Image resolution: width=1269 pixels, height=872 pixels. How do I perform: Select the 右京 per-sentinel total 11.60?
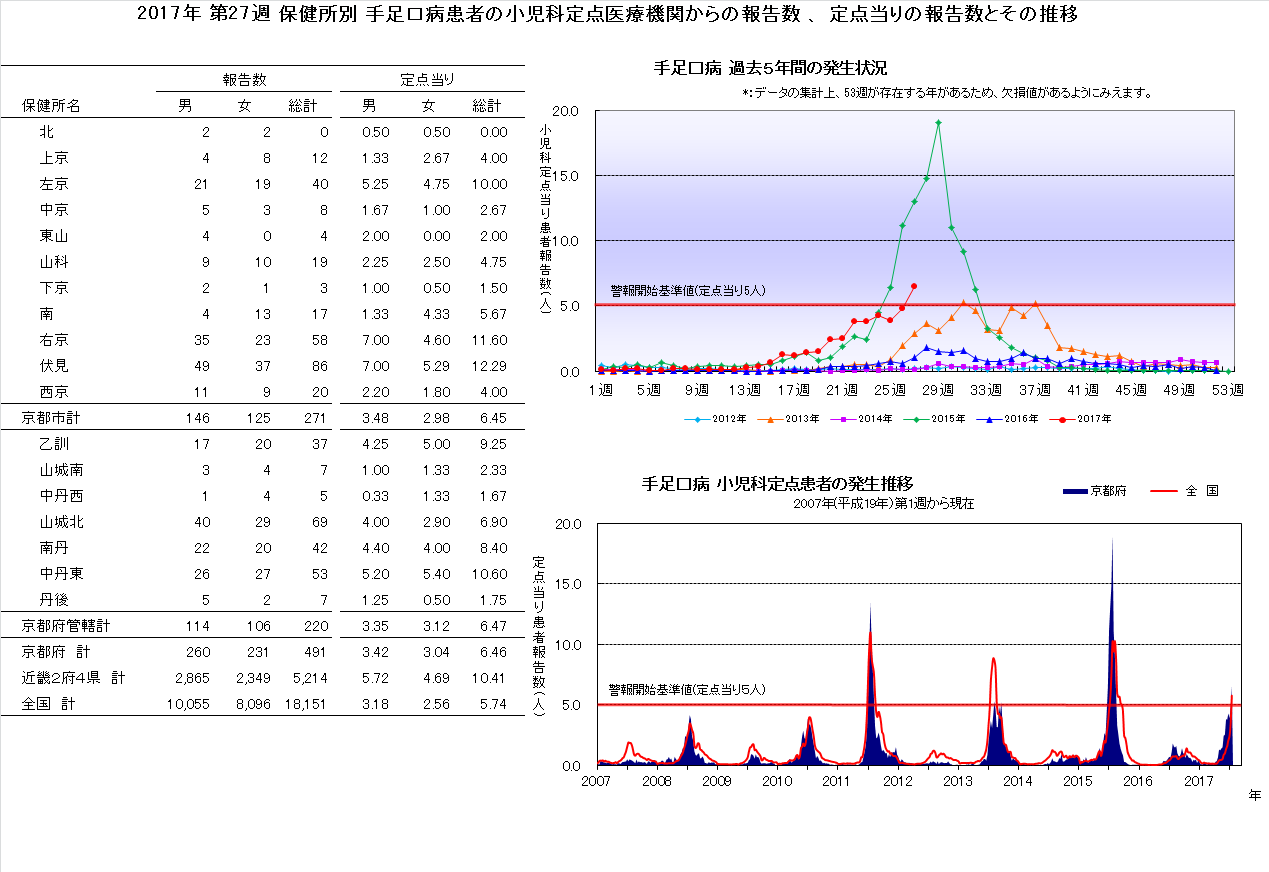point(490,340)
